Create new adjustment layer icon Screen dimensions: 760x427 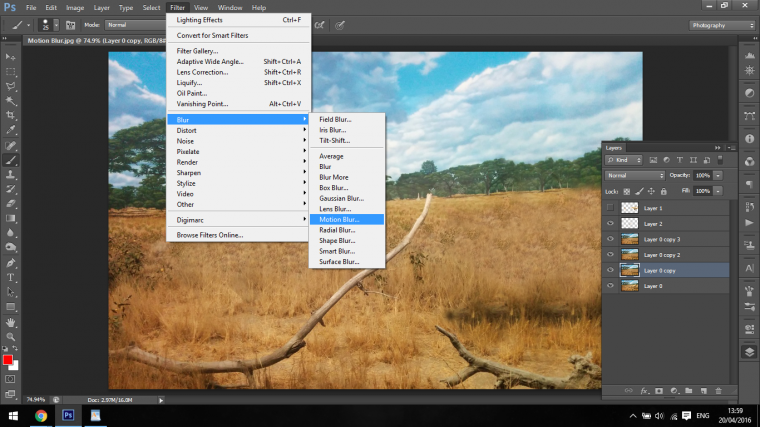point(674,391)
